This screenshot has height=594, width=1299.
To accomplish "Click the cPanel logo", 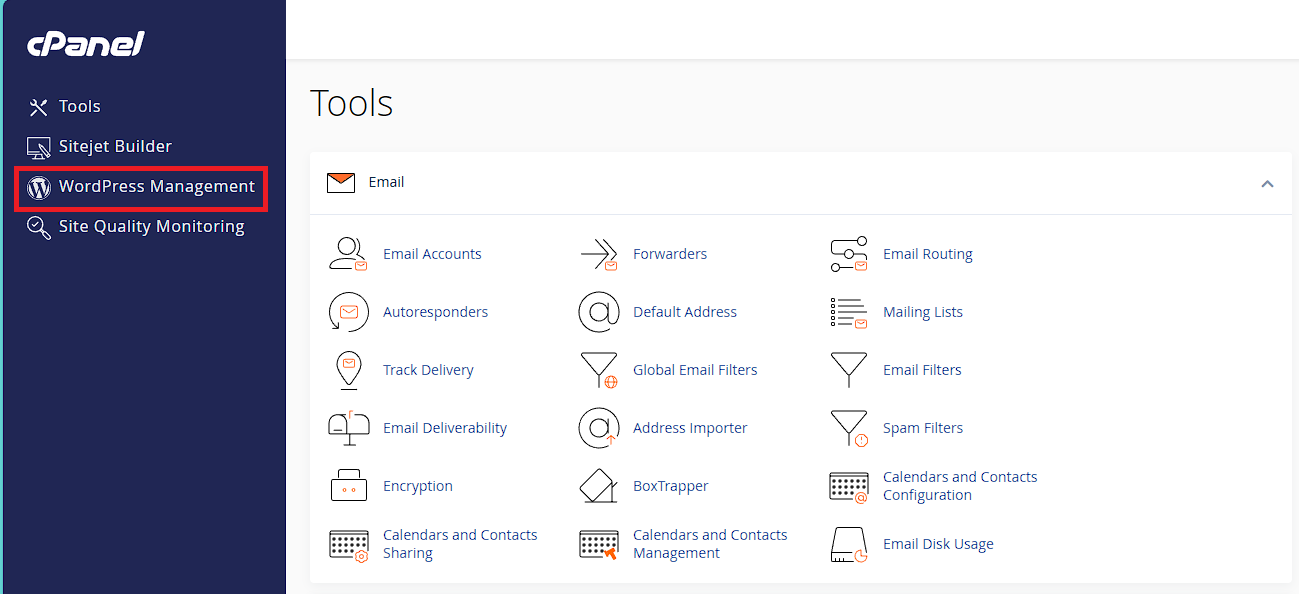I will (86, 44).
